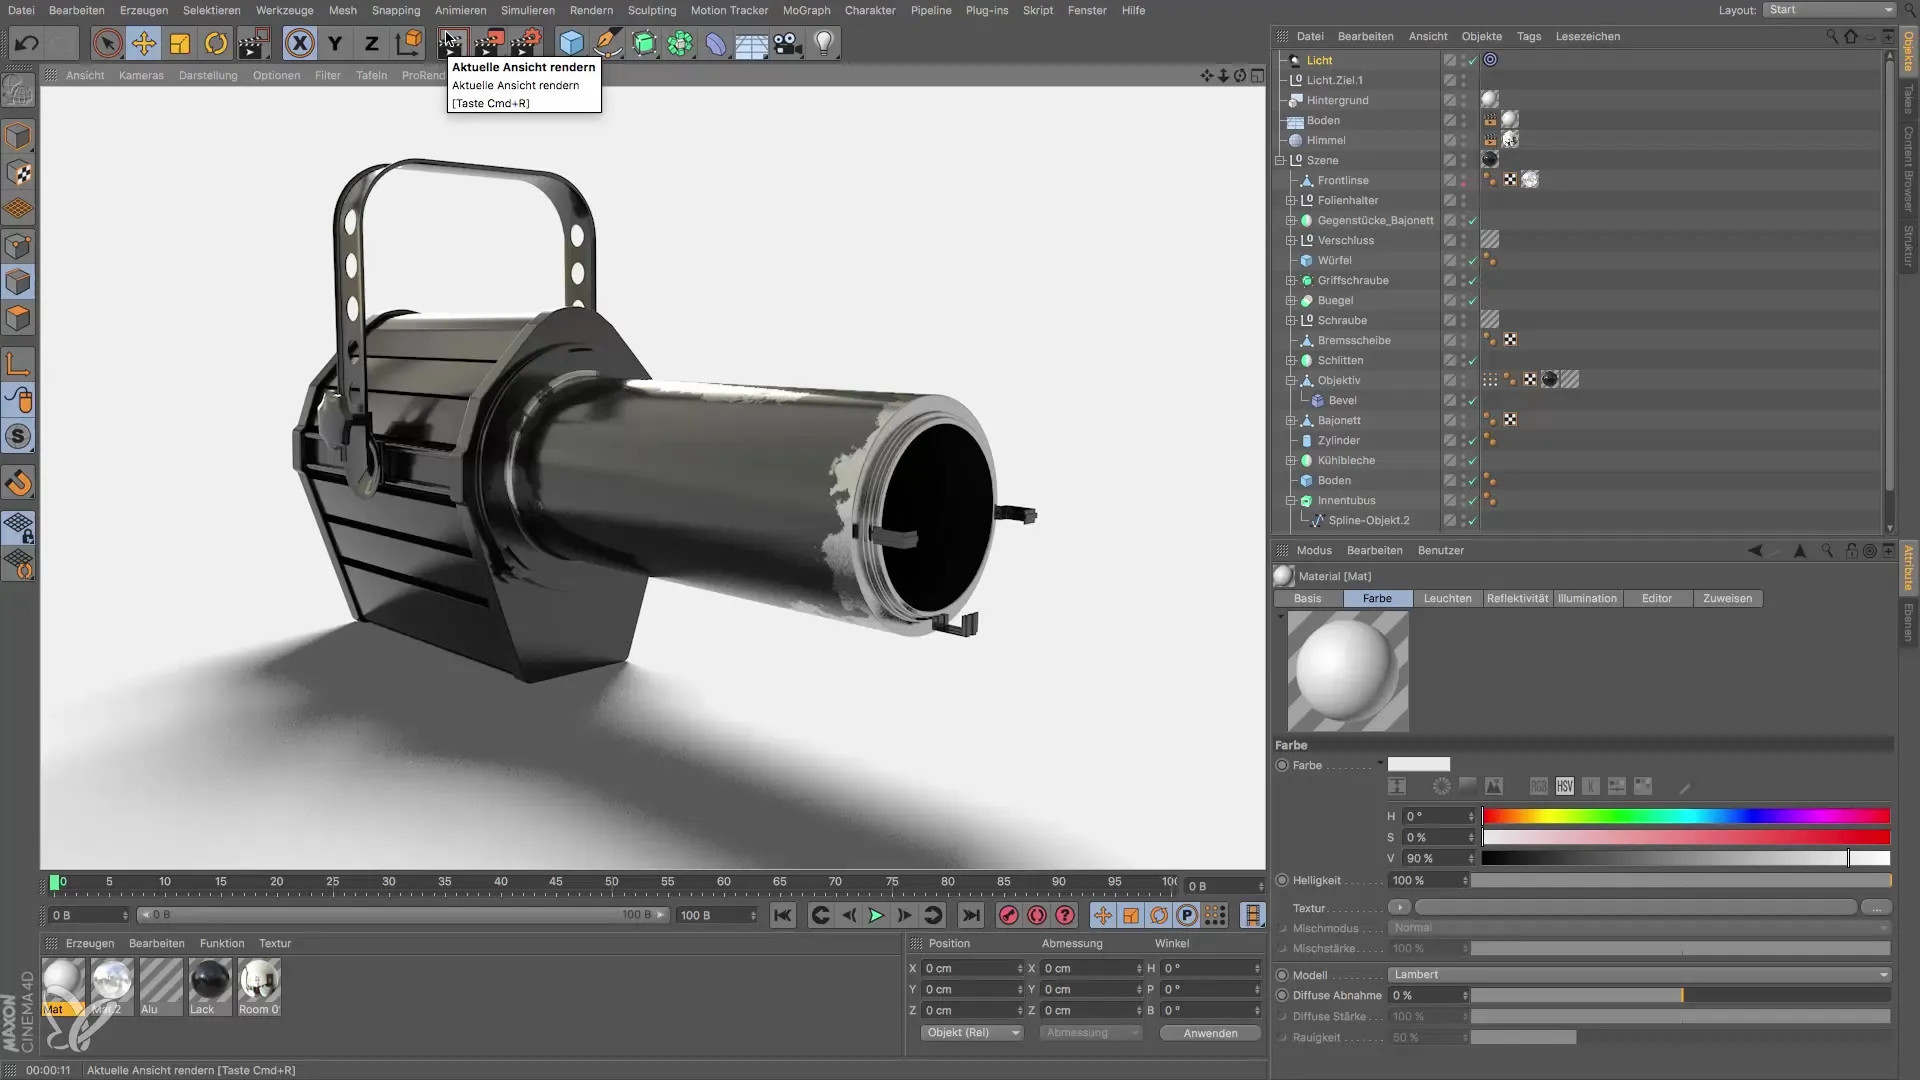This screenshot has height=1080, width=1920.
Task: Switch to Reflektivität tab
Action: coord(1517,598)
